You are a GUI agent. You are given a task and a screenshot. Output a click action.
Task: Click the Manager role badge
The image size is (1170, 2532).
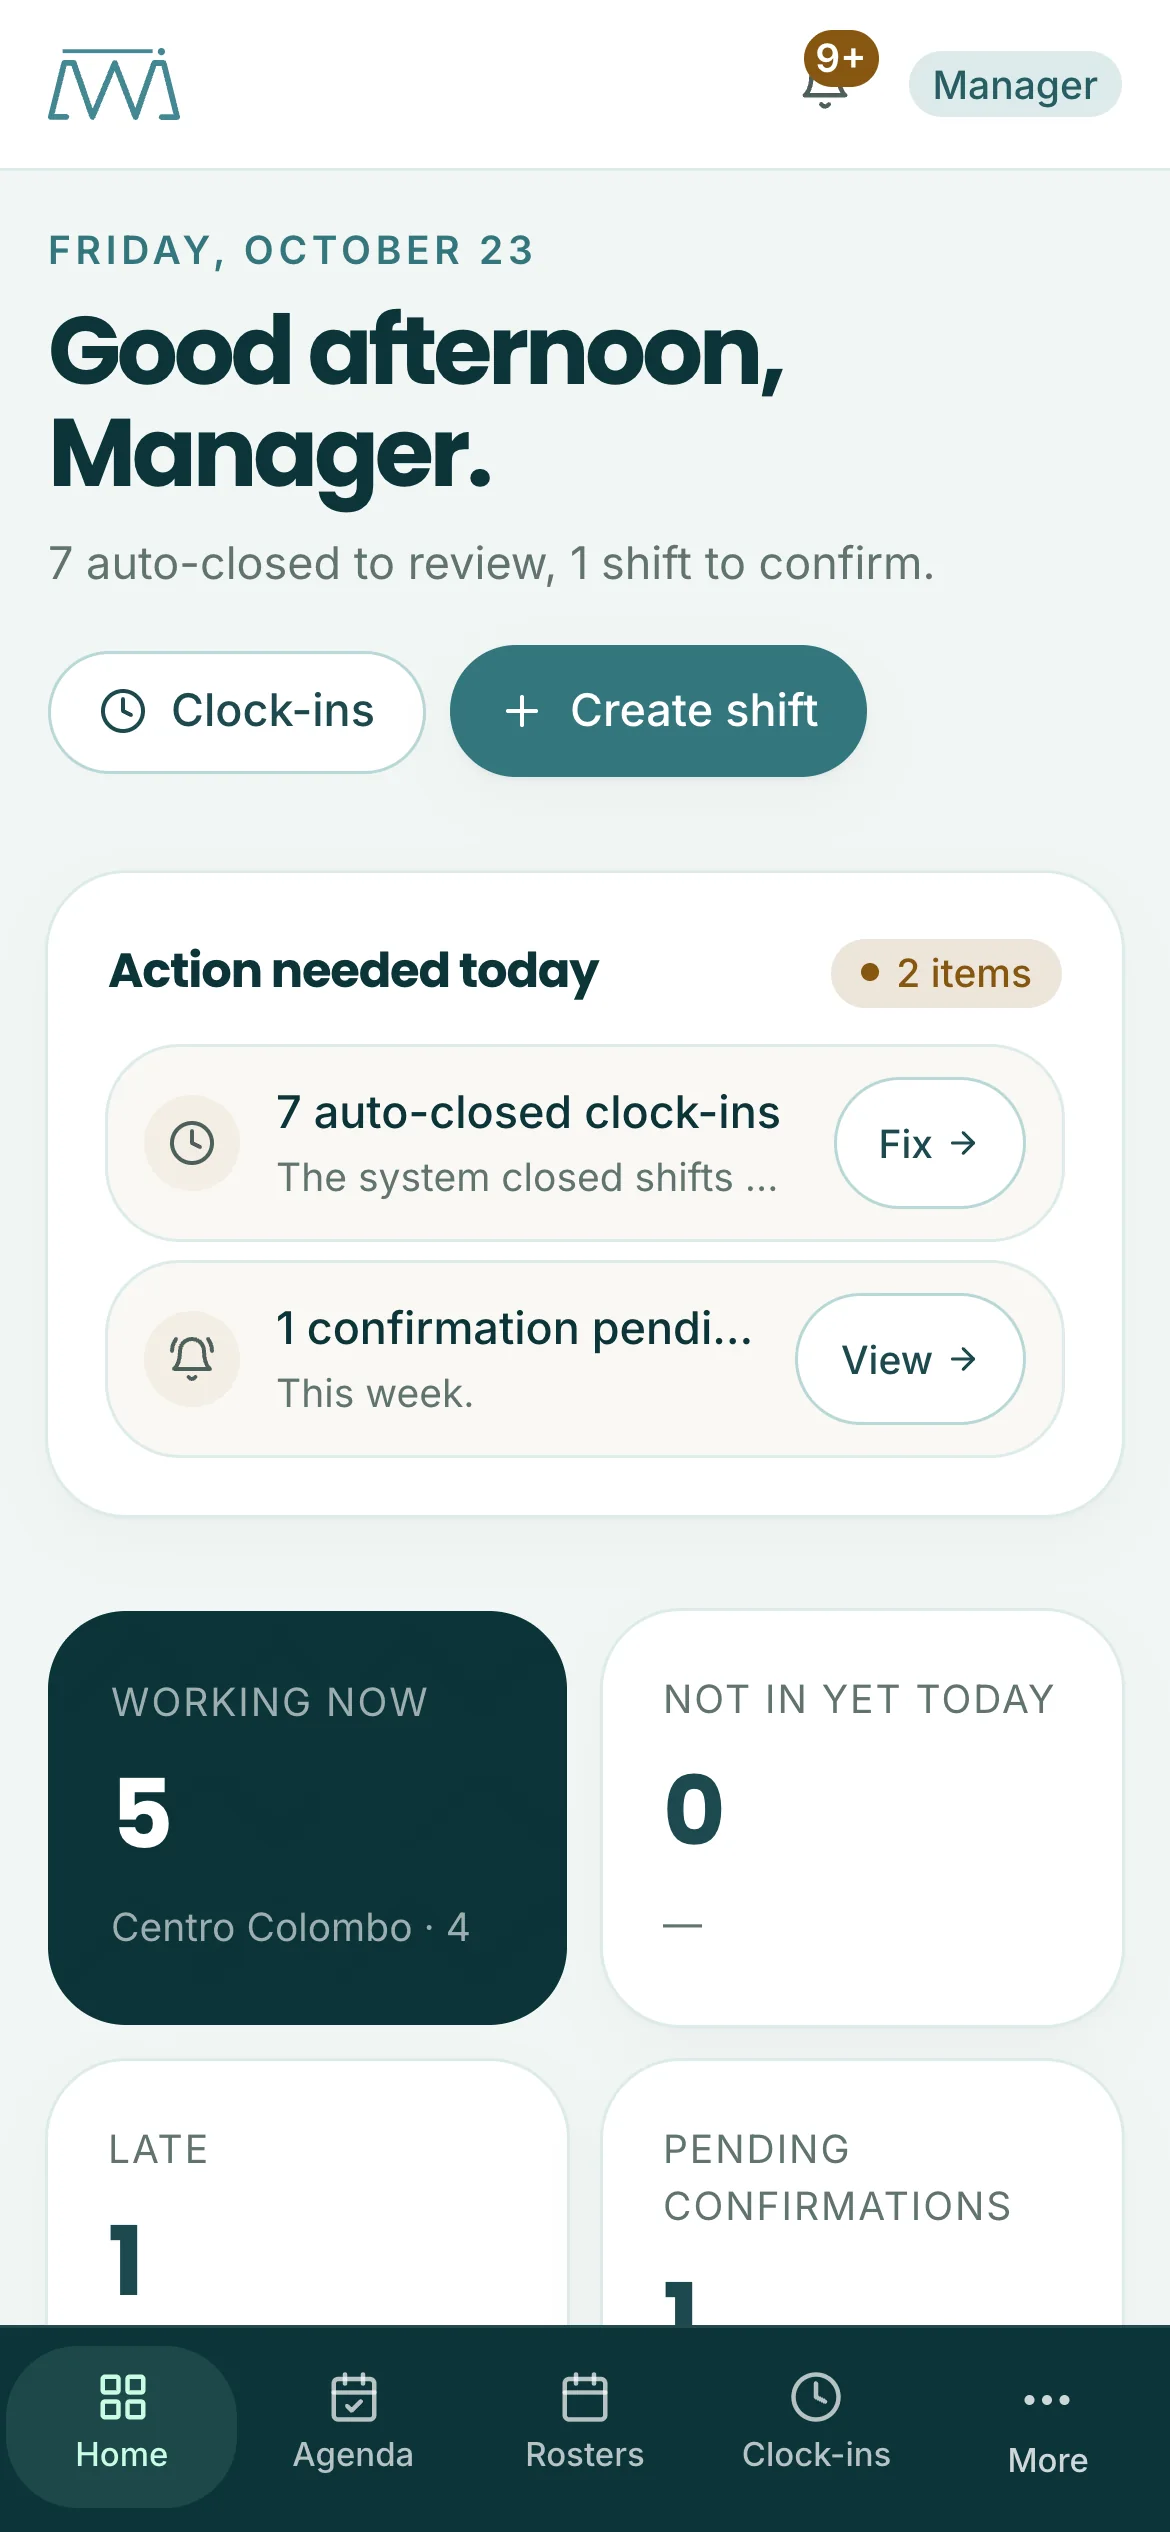pyautogui.click(x=1015, y=84)
